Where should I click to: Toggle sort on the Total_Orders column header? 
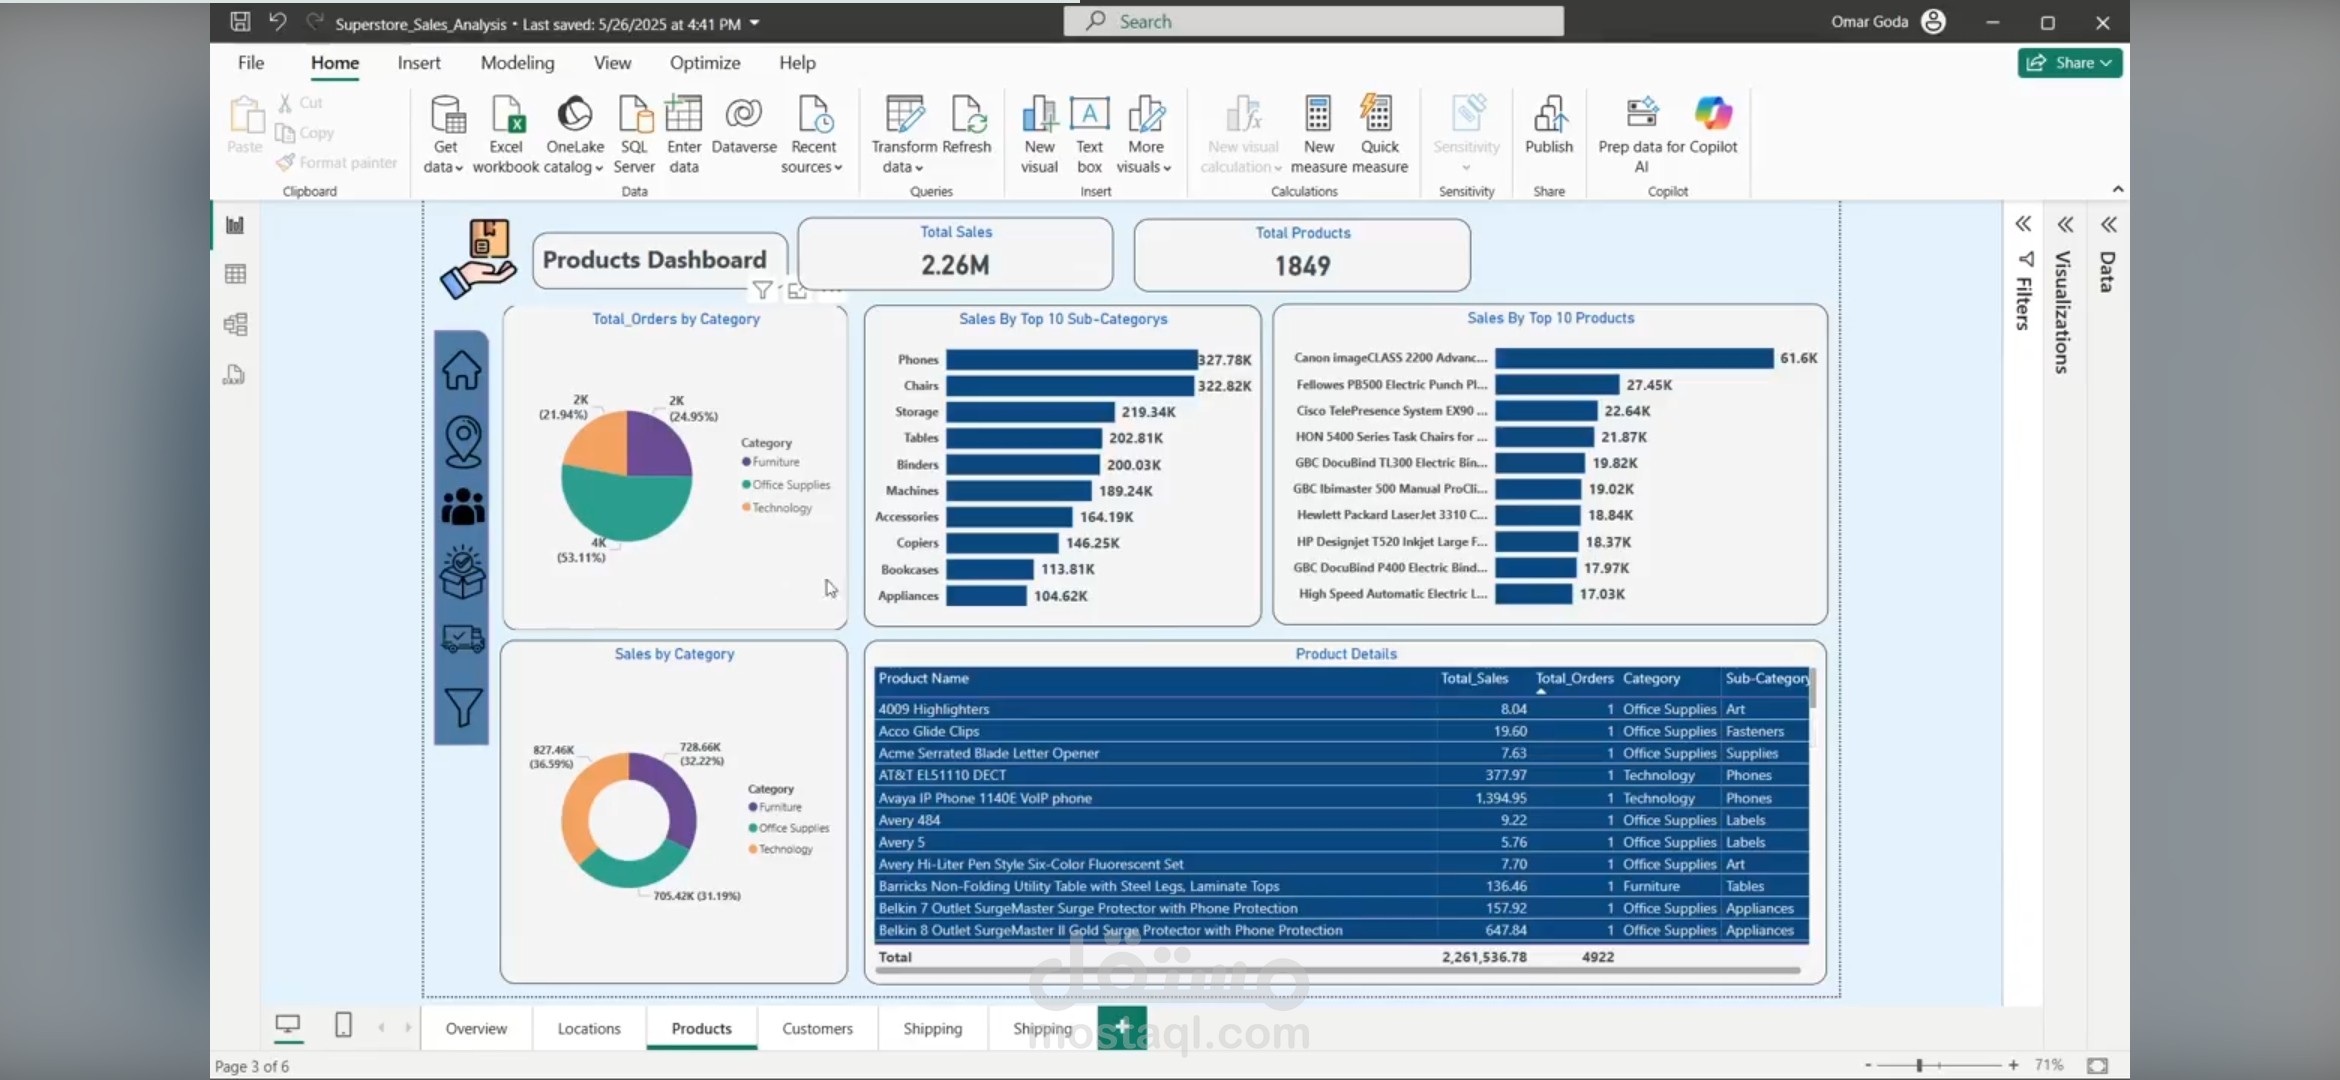[x=1574, y=678]
